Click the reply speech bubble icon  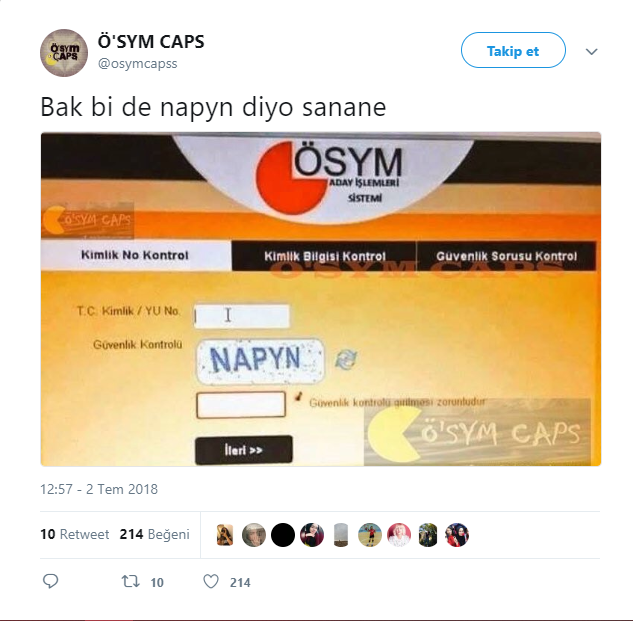[50, 581]
